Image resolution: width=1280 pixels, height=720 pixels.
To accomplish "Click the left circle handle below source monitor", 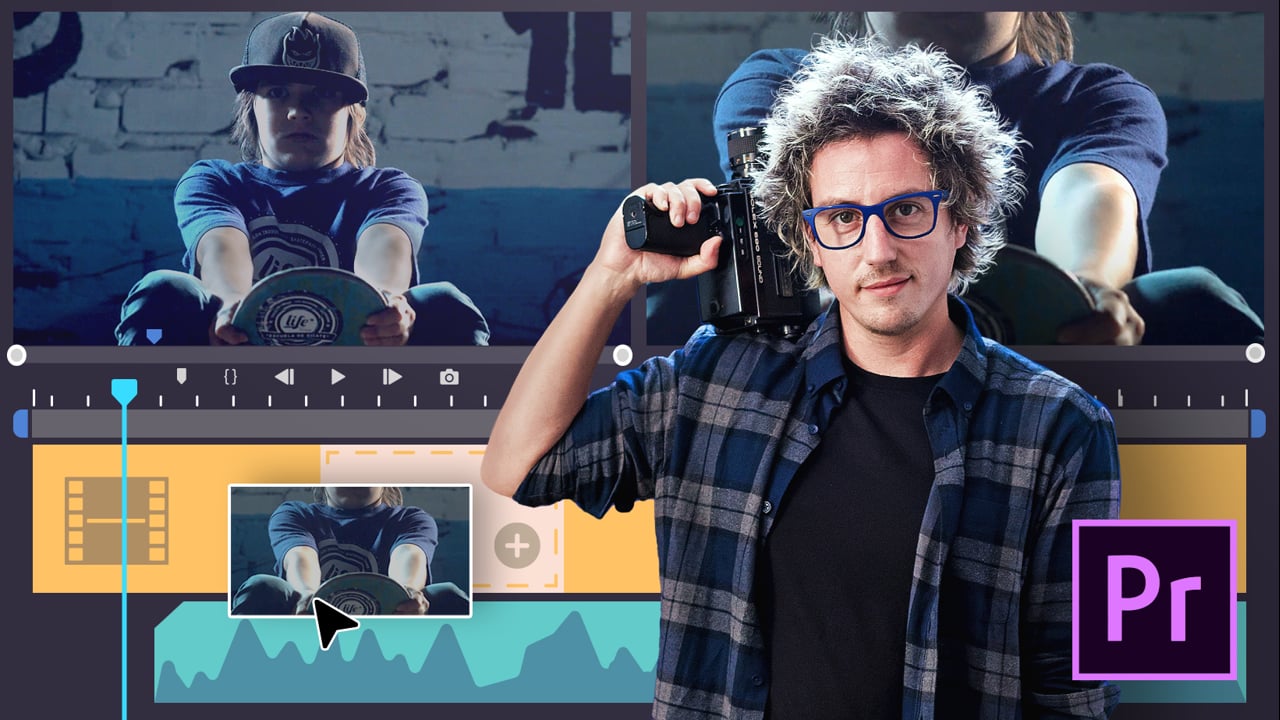I will click(x=16, y=354).
